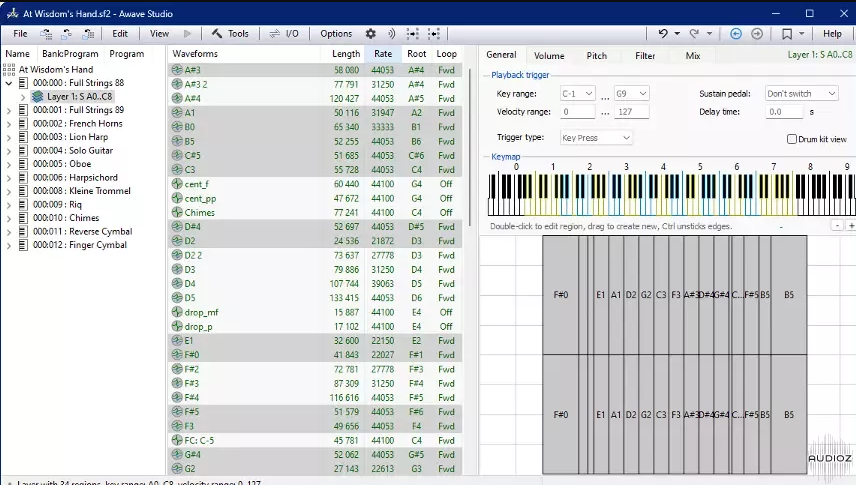
Task: Click the upper velocity range field showing 127
Action: click(632, 112)
